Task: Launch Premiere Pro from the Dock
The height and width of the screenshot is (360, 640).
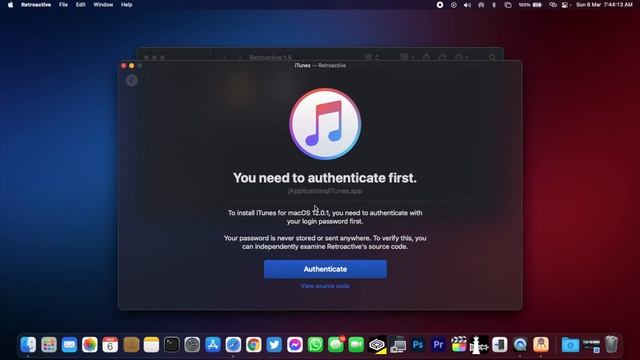Action: [438, 345]
